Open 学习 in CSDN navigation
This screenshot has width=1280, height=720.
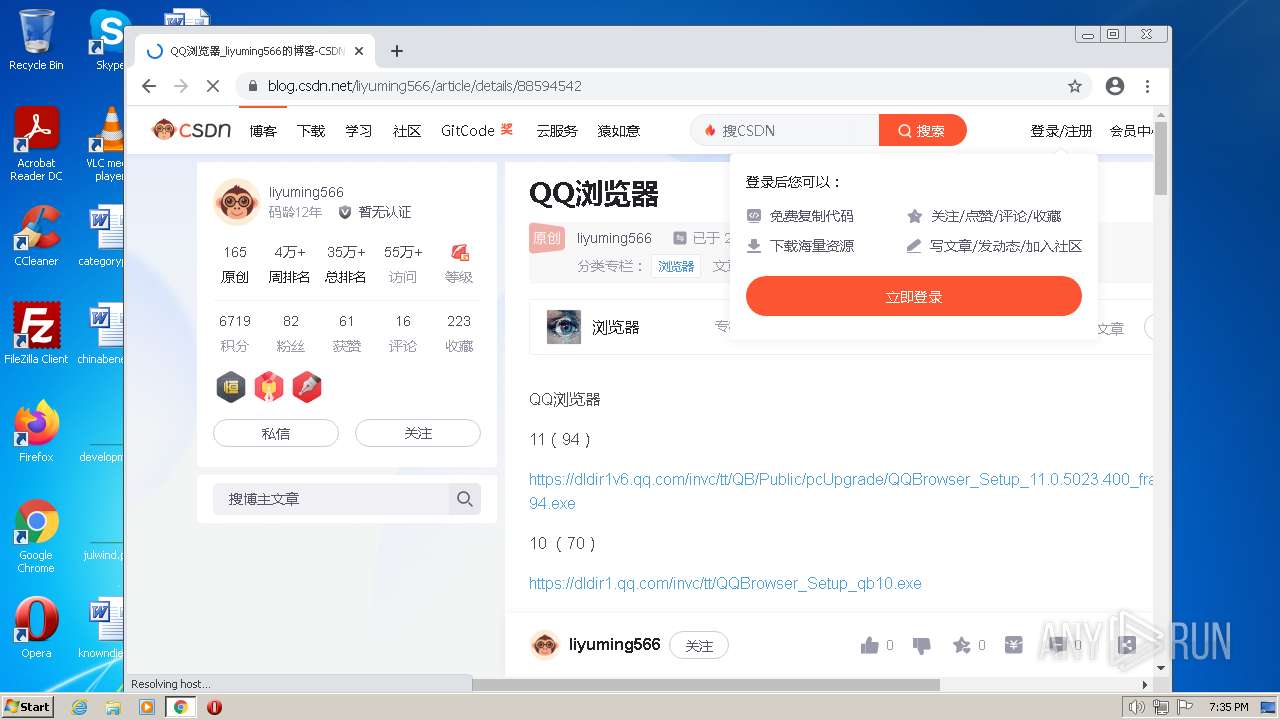(359, 131)
